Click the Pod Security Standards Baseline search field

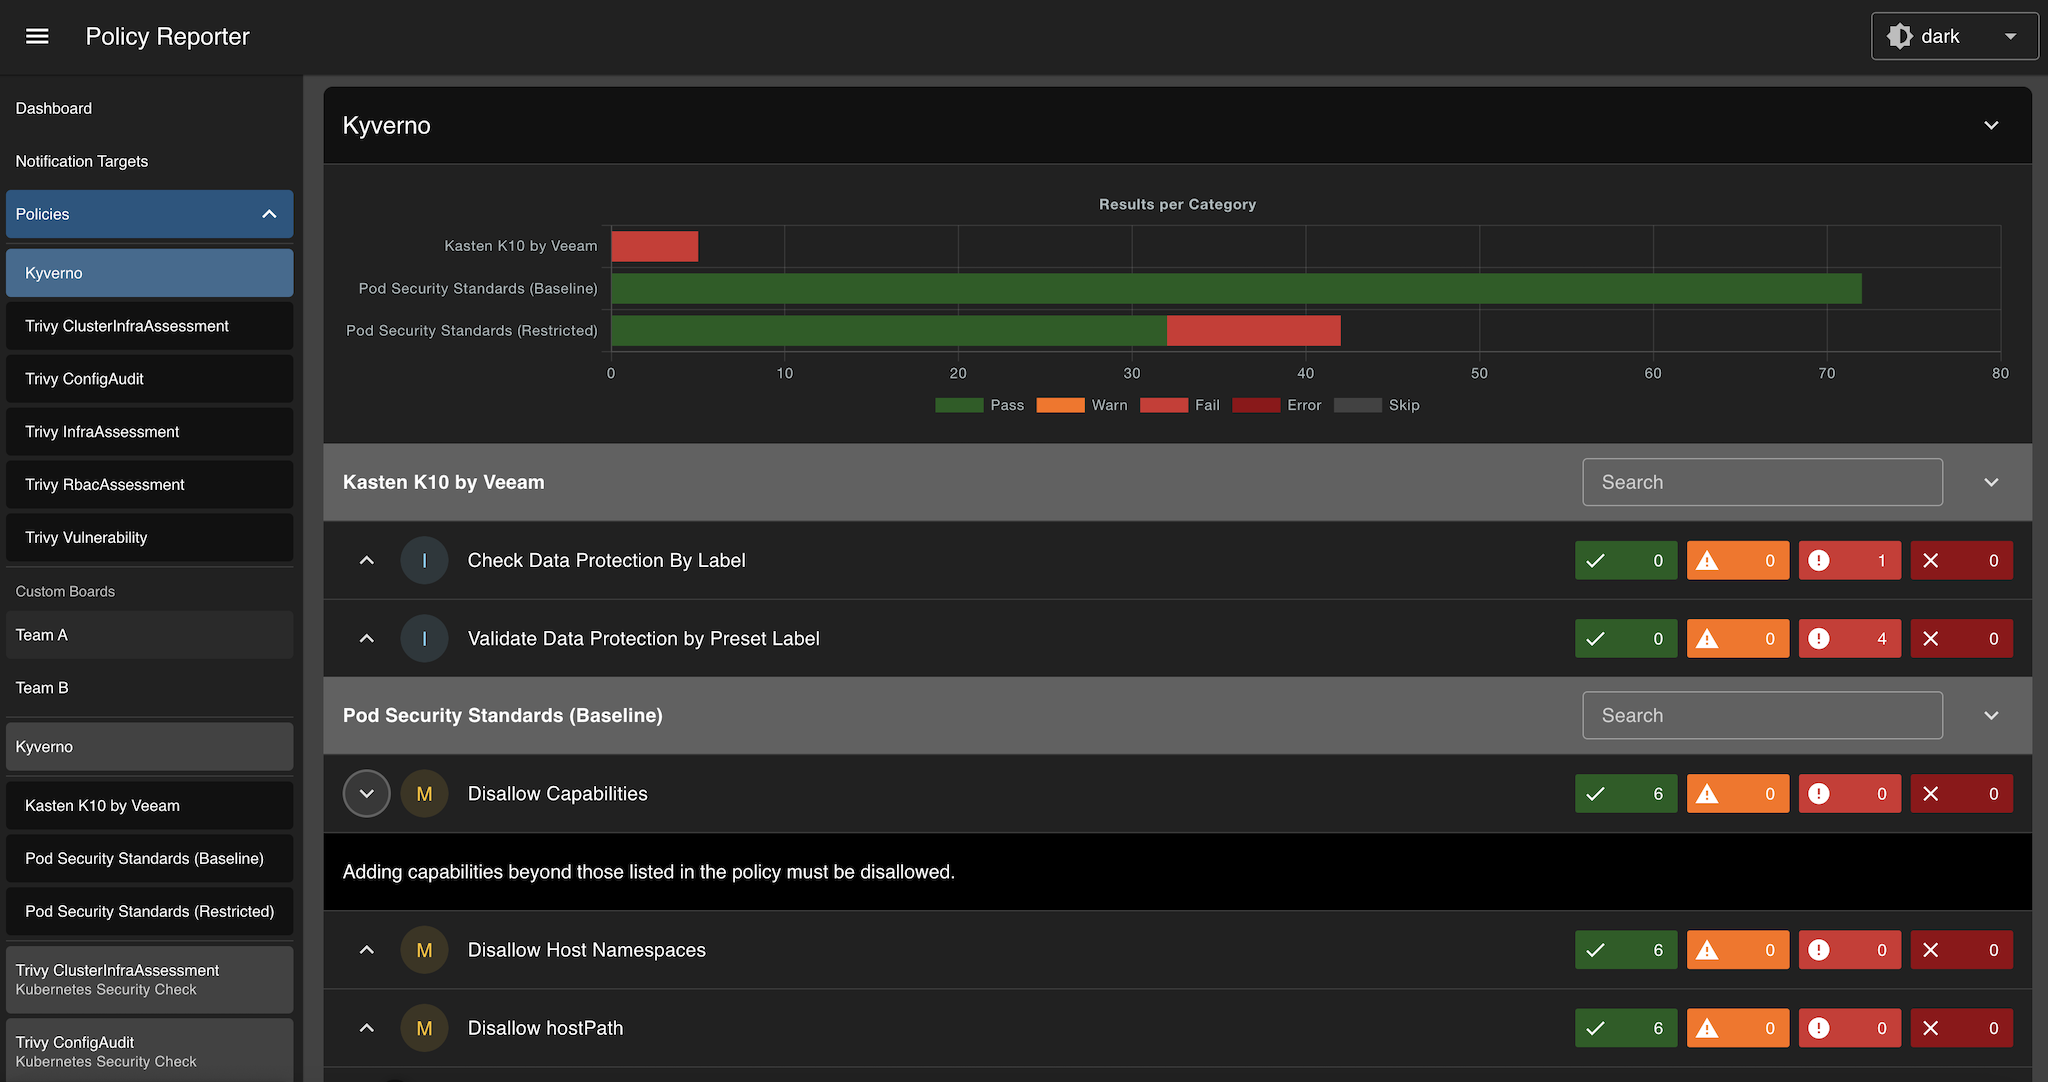coord(1761,715)
